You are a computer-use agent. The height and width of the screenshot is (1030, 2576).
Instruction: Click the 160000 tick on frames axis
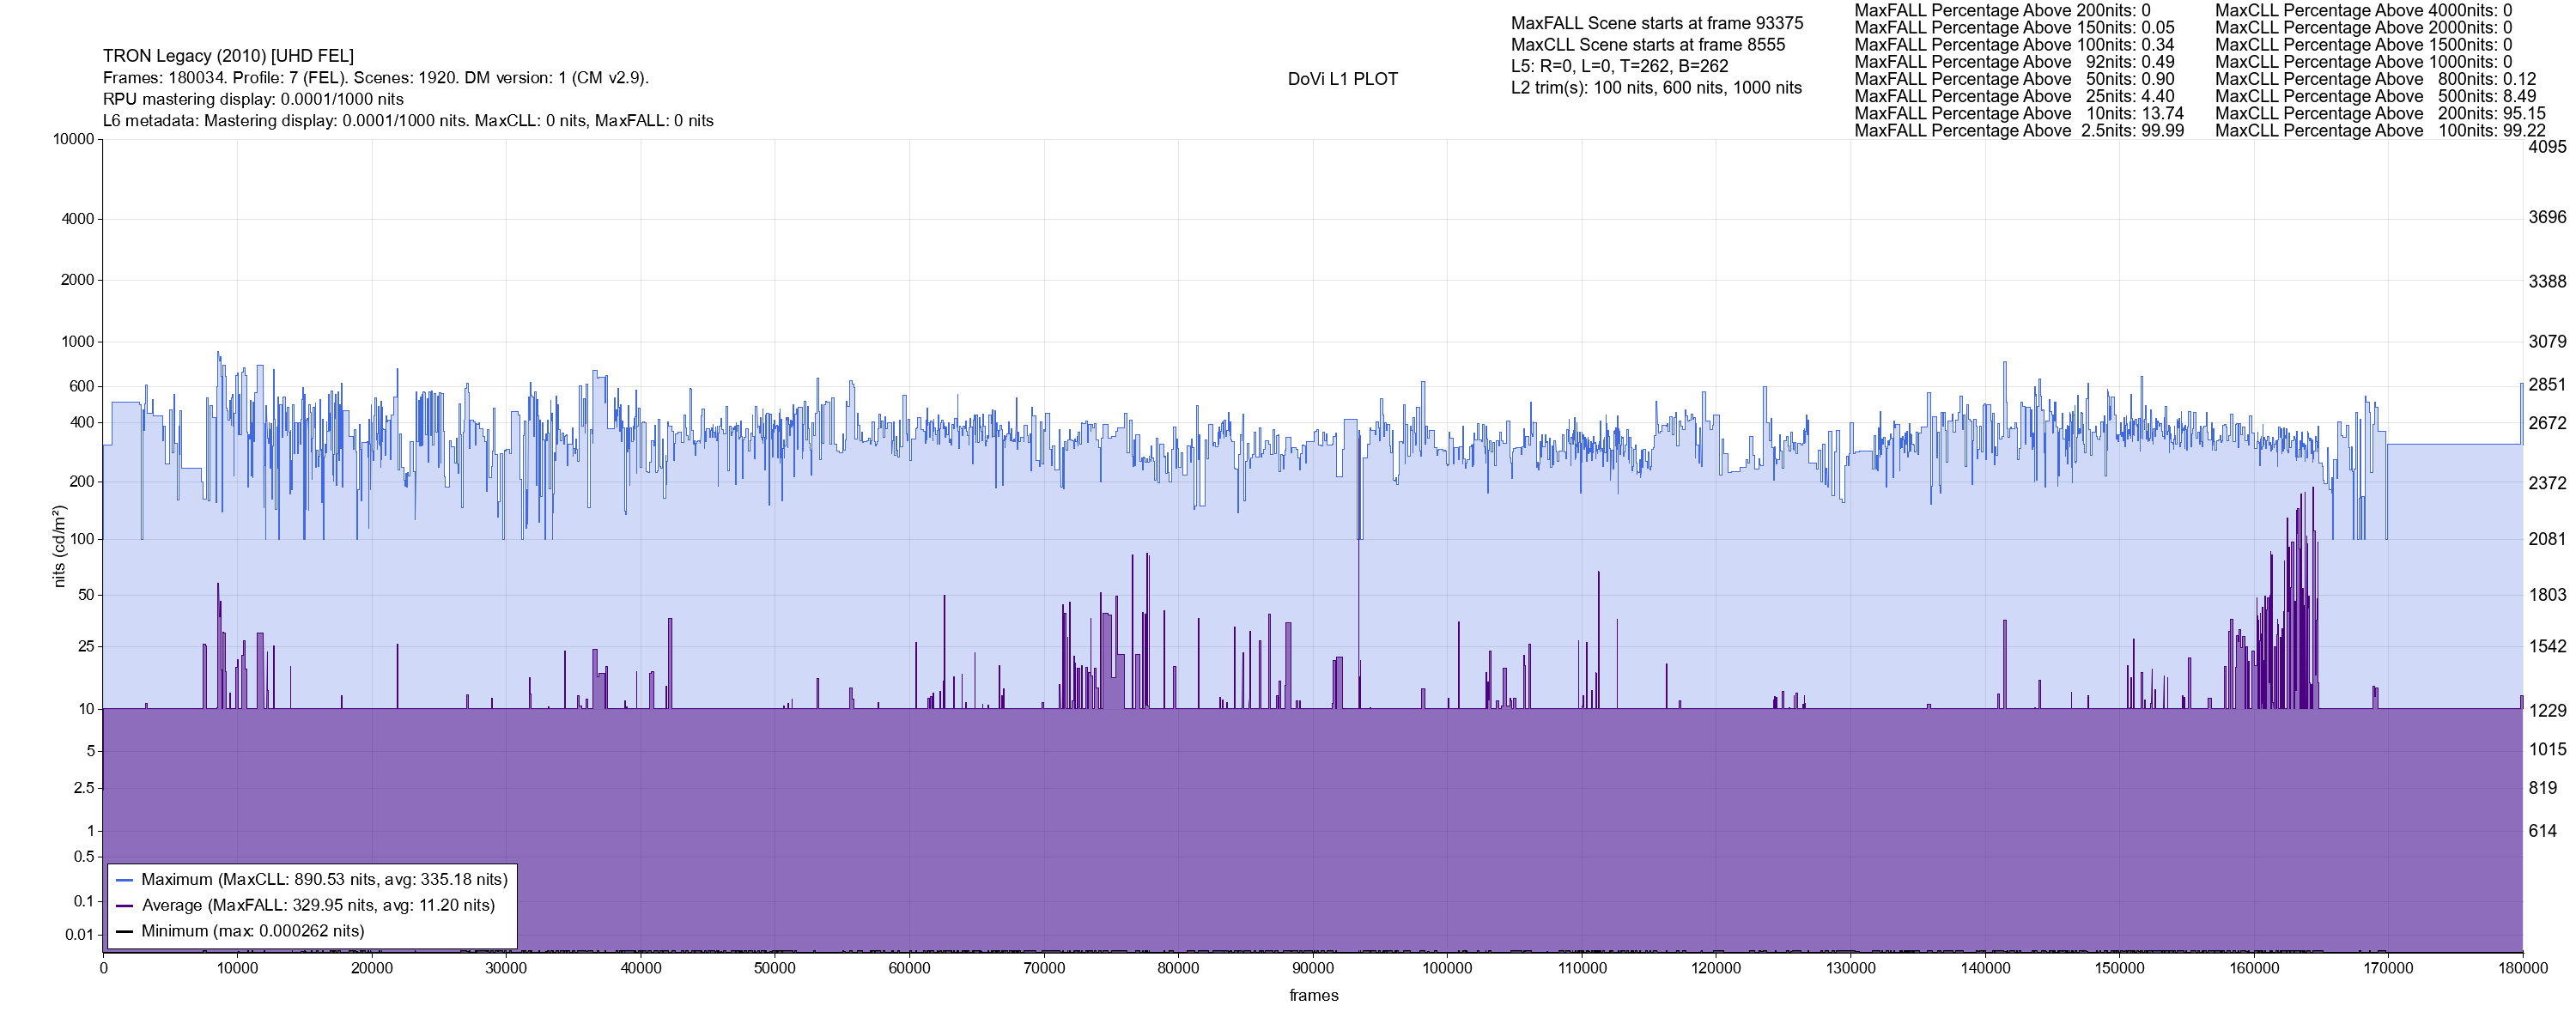tap(2254, 968)
